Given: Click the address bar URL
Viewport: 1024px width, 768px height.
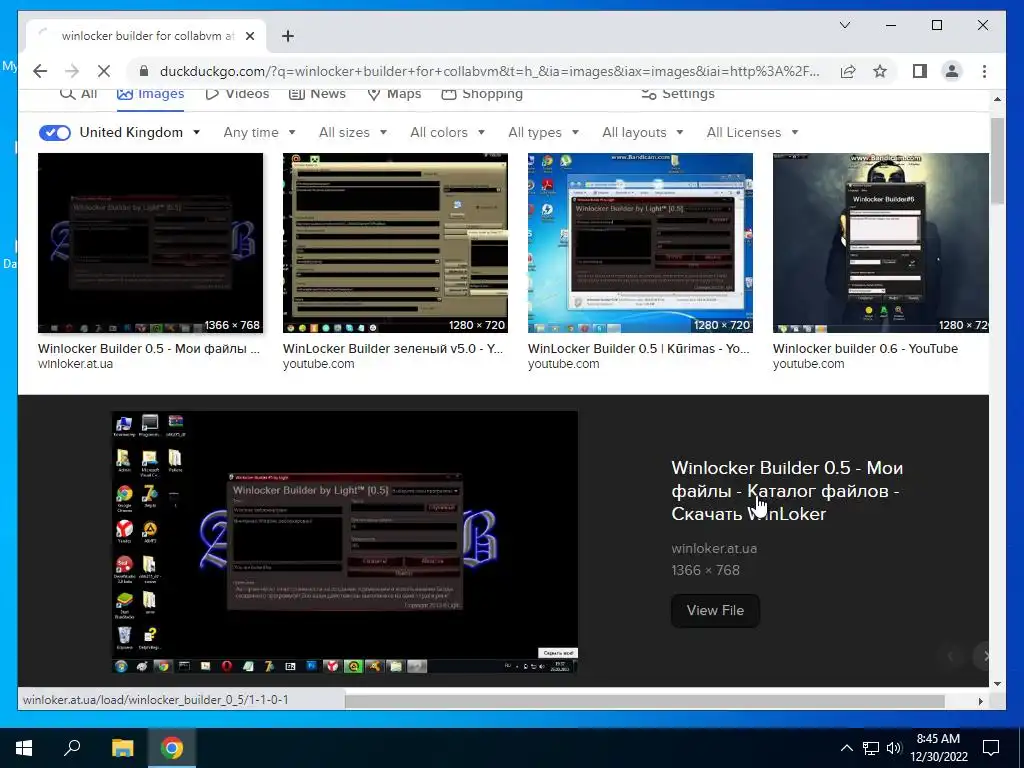Looking at the screenshot, I should click(489, 71).
